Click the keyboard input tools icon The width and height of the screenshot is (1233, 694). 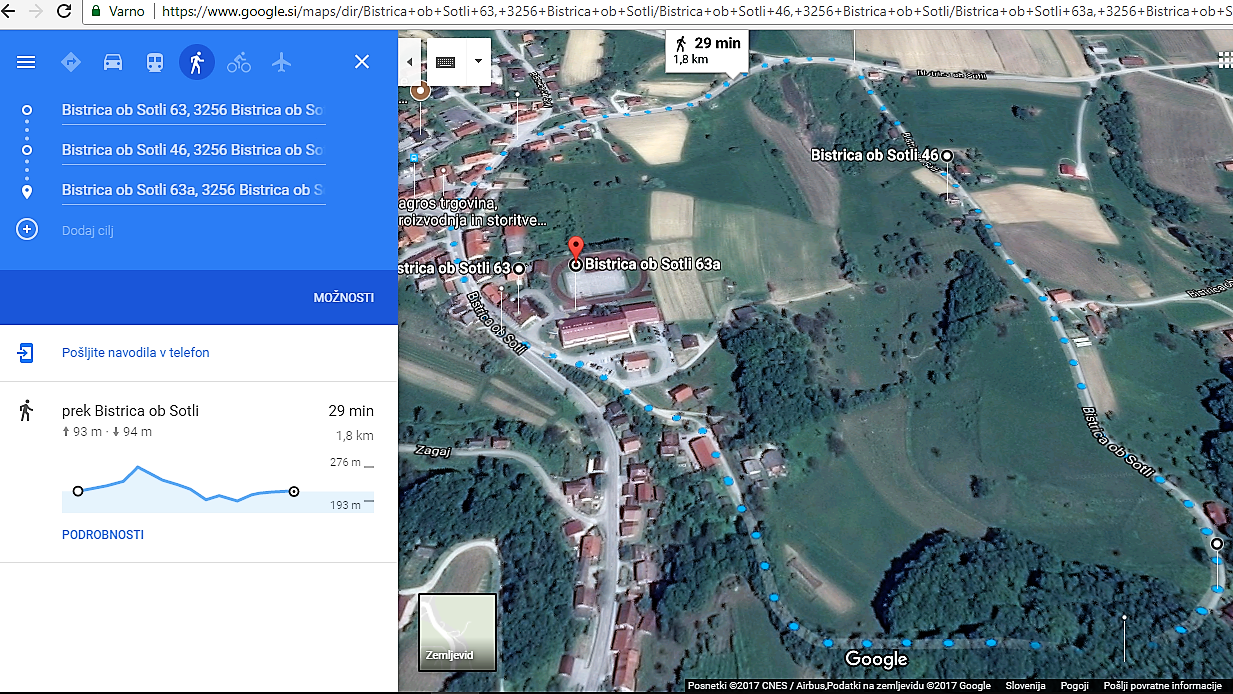[446, 62]
